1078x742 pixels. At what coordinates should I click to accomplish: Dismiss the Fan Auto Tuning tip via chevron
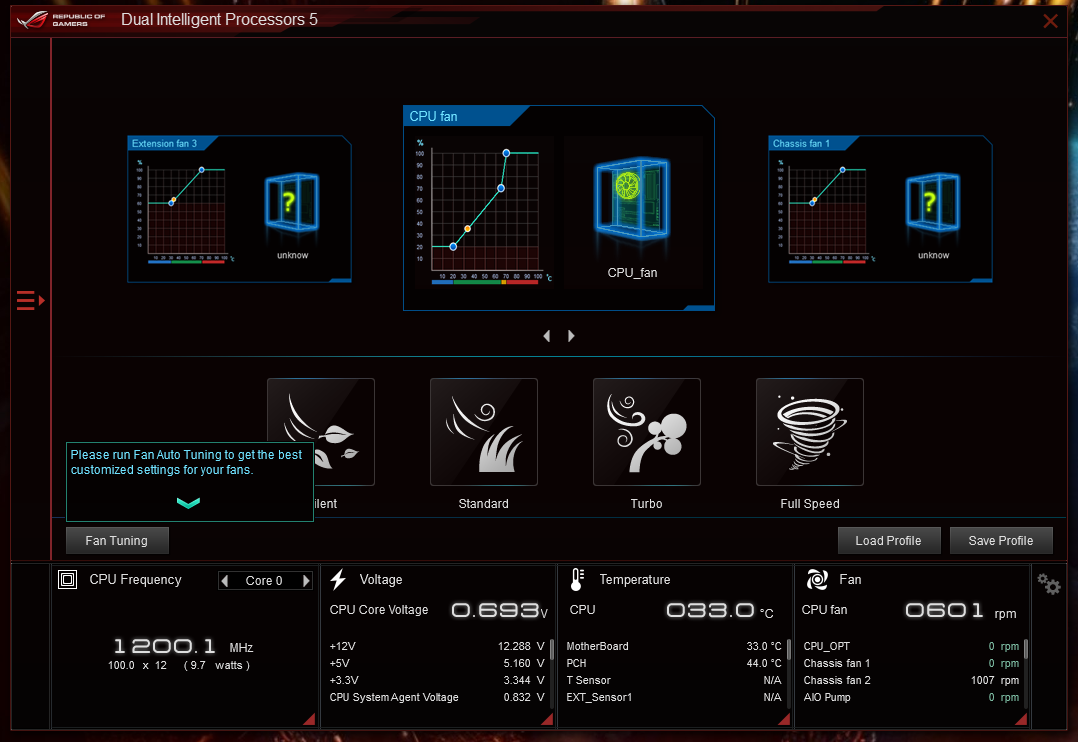[188, 503]
